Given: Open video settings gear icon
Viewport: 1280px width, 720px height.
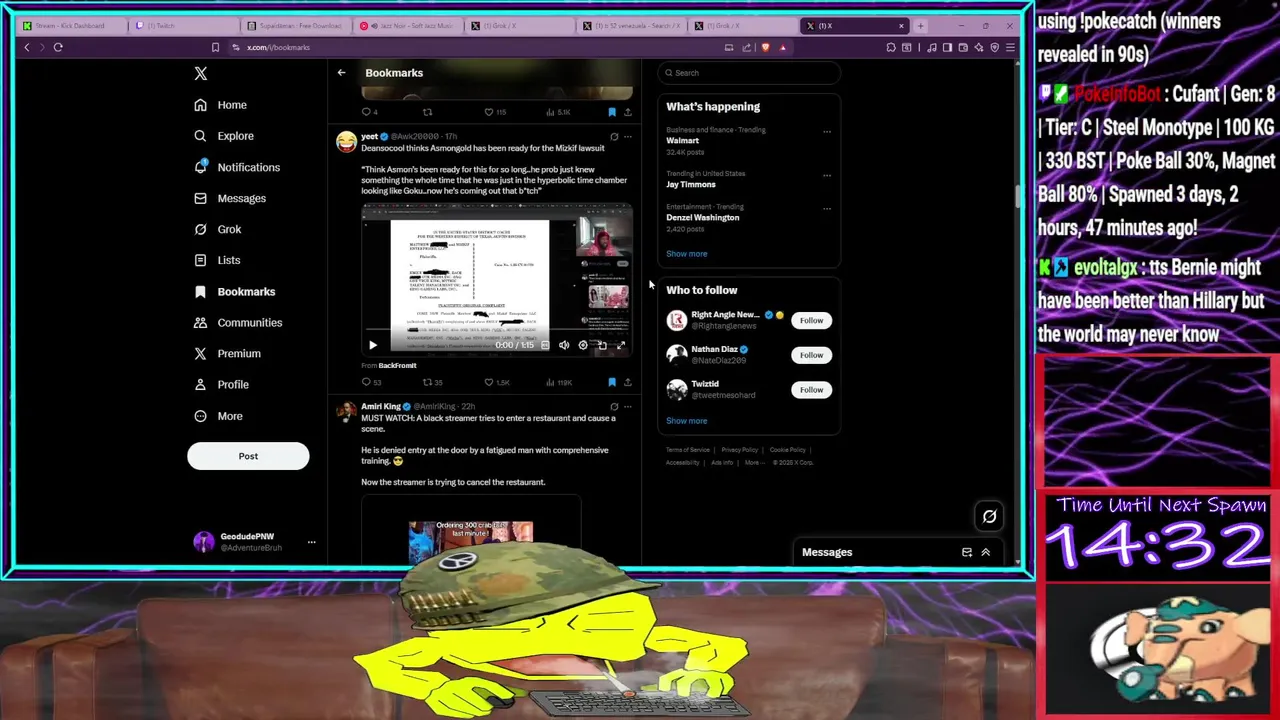Looking at the screenshot, I should coord(583,345).
